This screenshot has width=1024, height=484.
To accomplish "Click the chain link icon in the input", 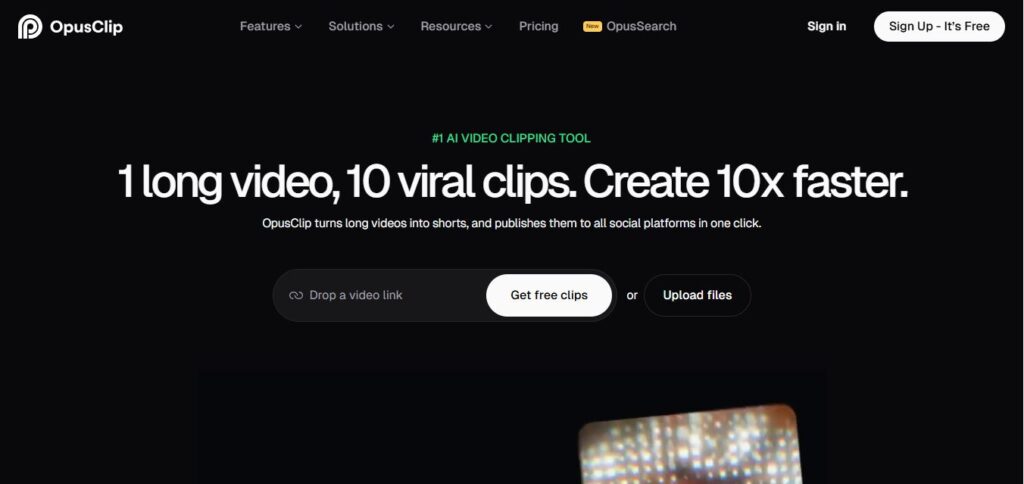I will pos(295,295).
